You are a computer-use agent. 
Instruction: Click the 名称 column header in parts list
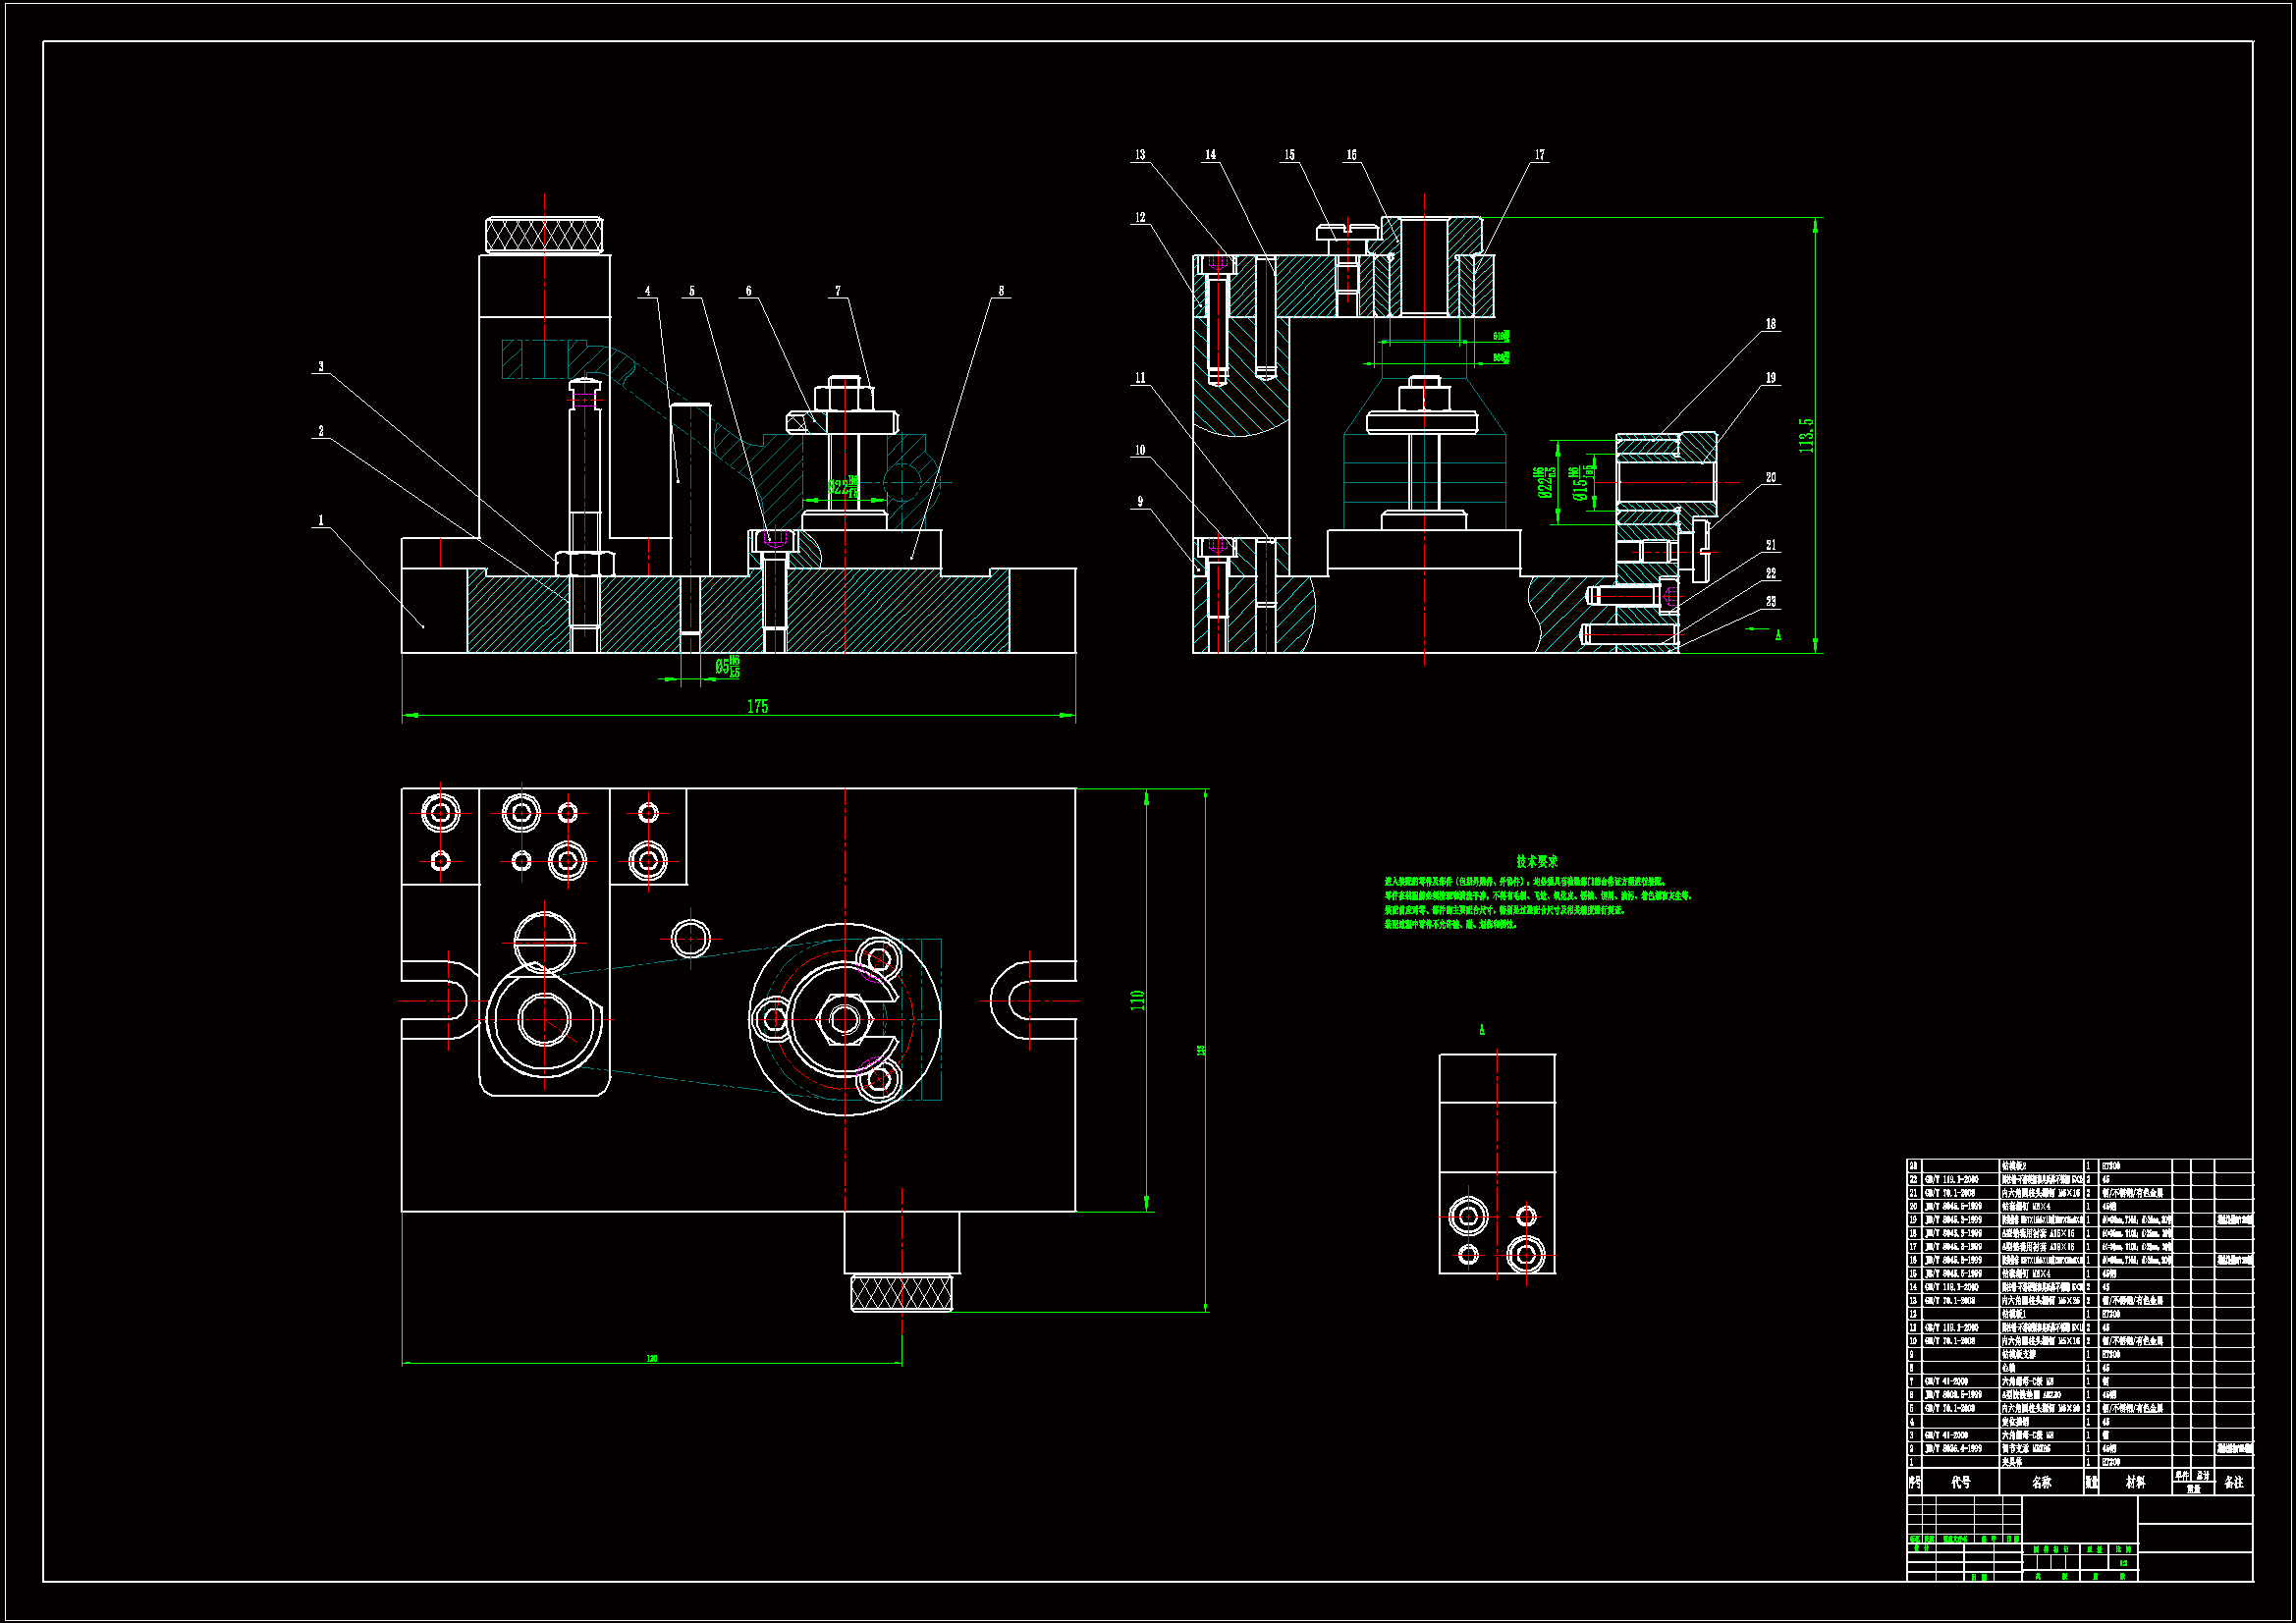[2041, 1482]
